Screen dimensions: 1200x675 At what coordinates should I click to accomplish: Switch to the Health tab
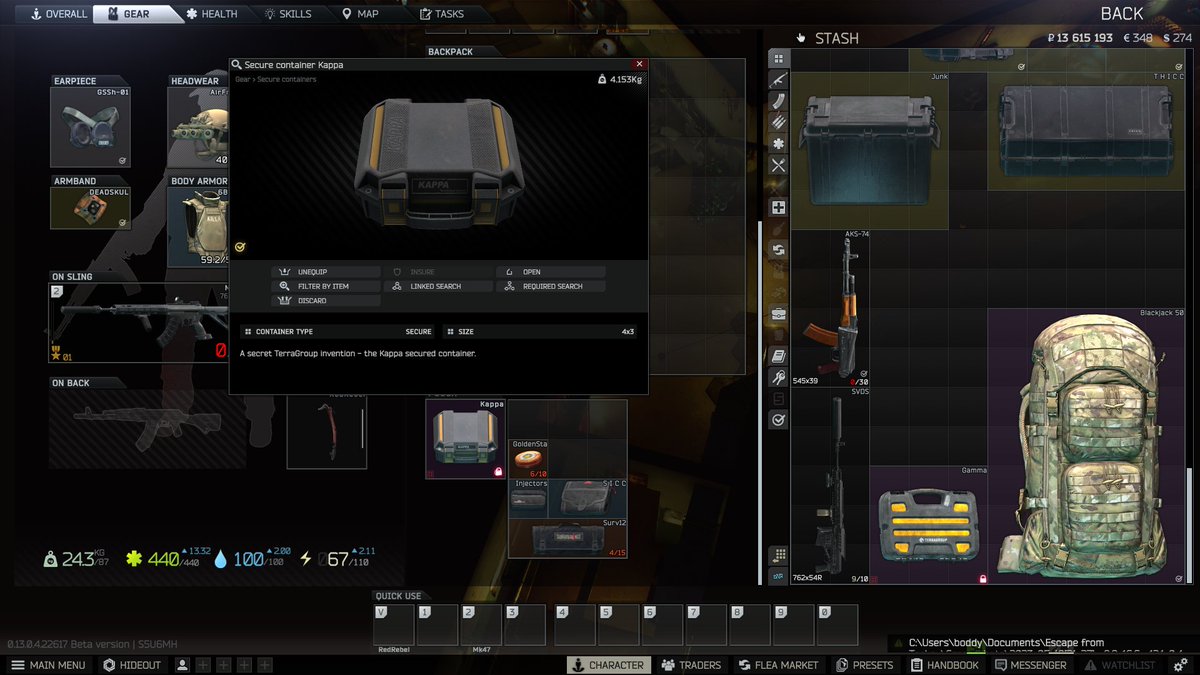(x=212, y=14)
